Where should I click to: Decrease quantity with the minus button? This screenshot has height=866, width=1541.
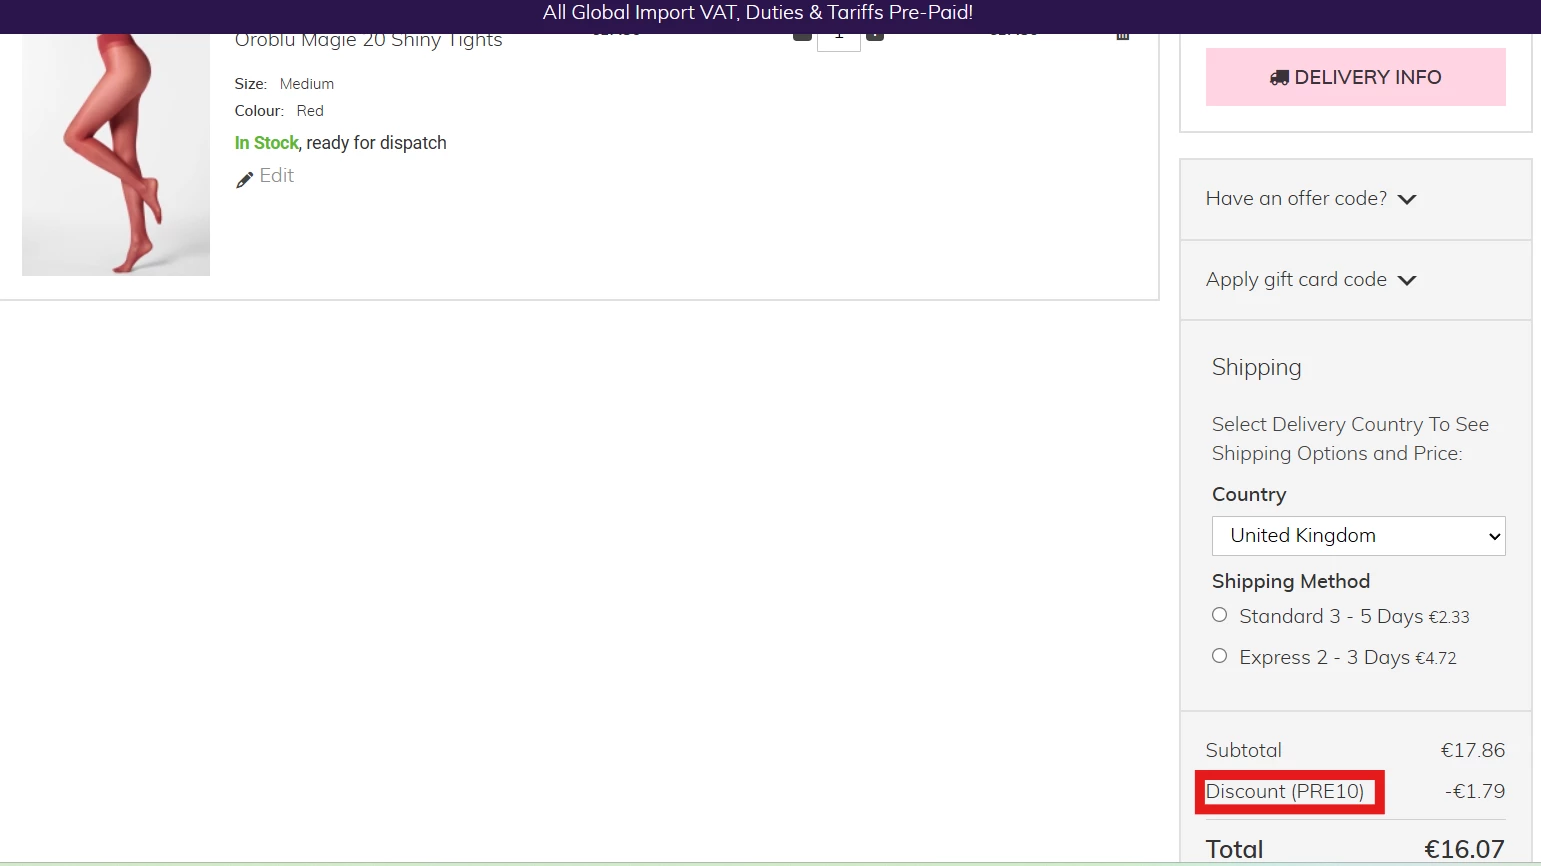tap(802, 36)
